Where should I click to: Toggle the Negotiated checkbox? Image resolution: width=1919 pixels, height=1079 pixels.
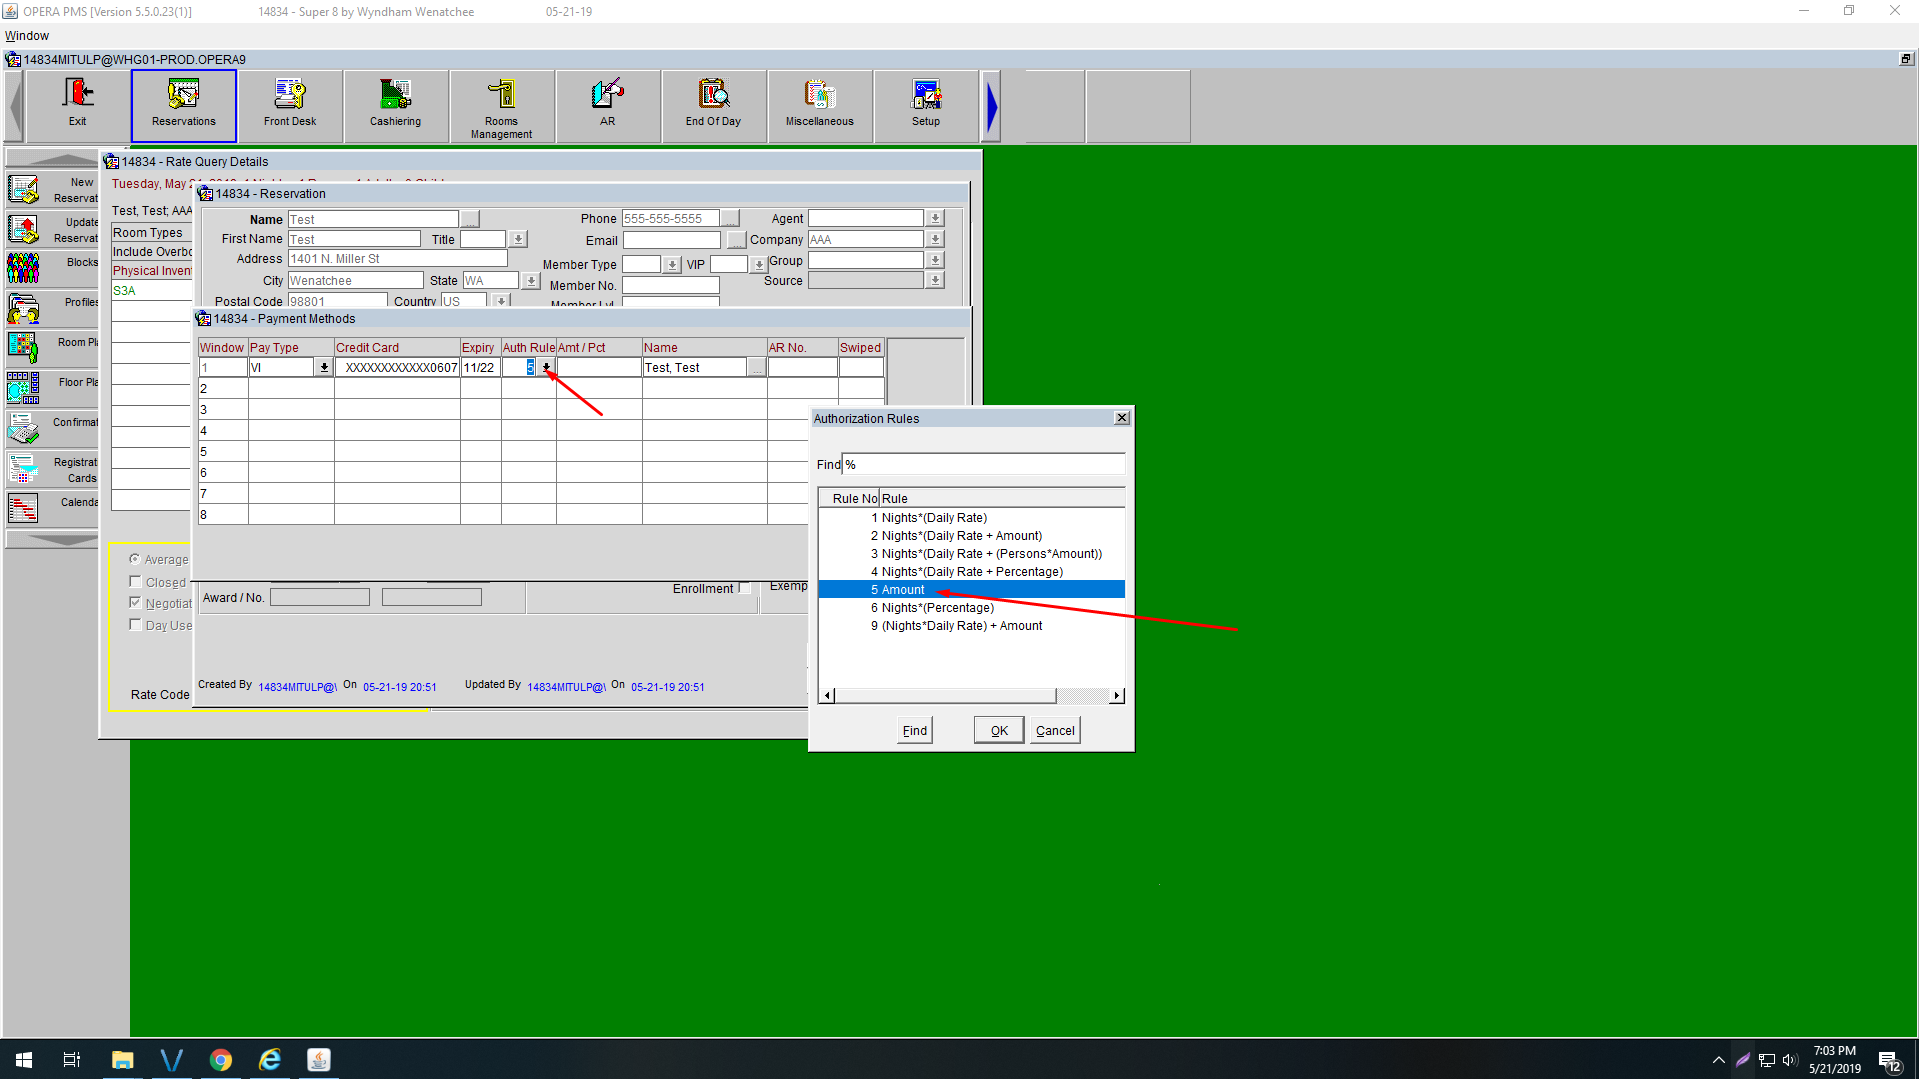pyautogui.click(x=135, y=603)
